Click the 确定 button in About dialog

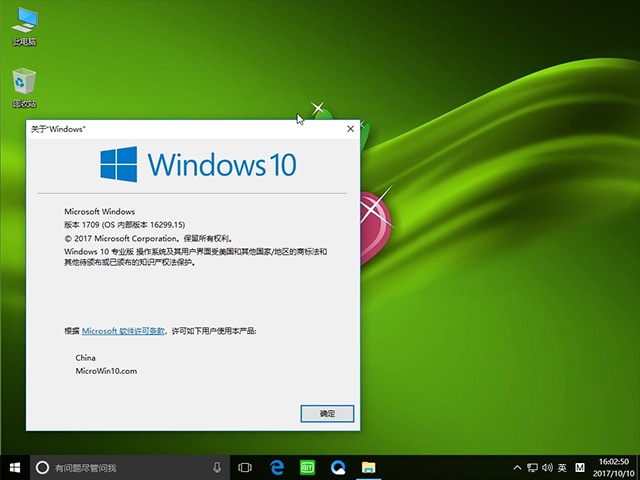(x=327, y=414)
